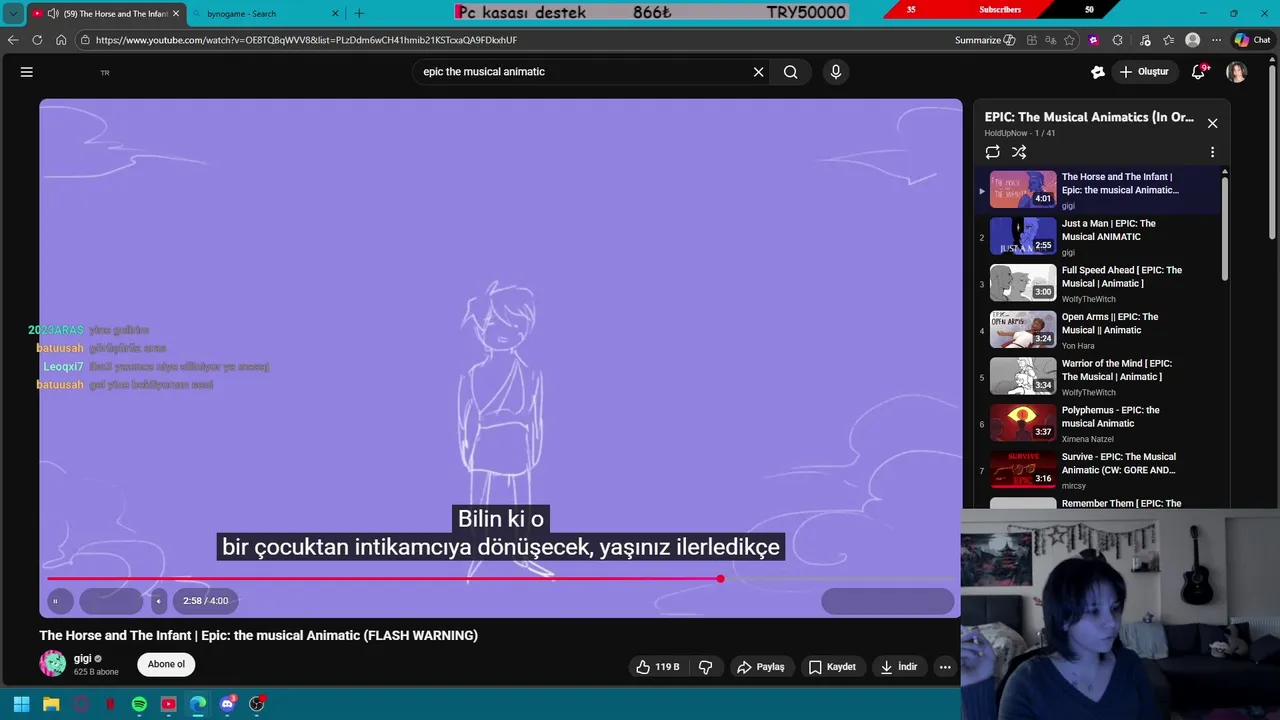Click the video progress scrubber handle
1280x720 pixels.
tap(720, 579)
